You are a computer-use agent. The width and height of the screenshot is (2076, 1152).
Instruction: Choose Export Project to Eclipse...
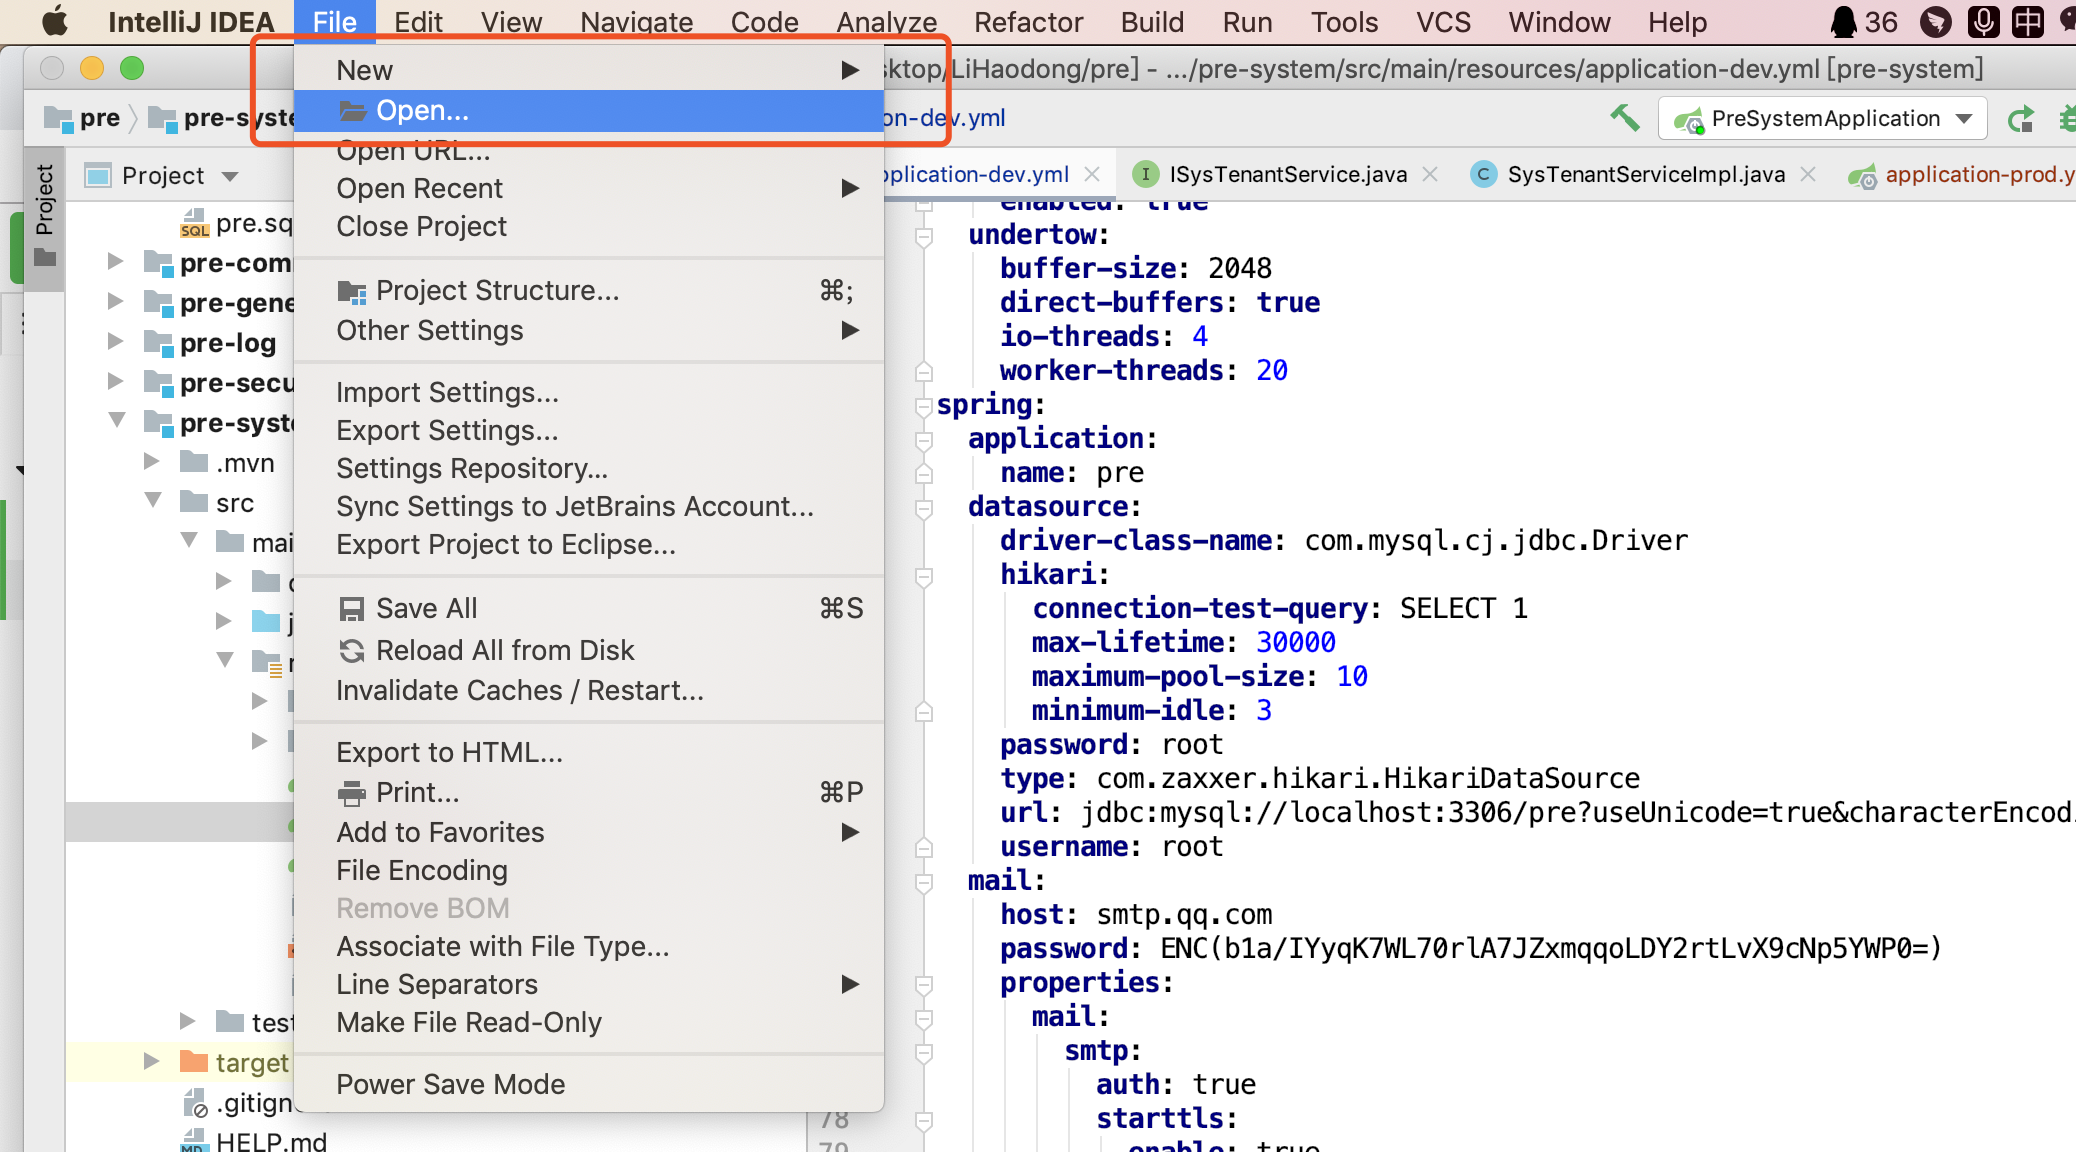coord(588,544)
